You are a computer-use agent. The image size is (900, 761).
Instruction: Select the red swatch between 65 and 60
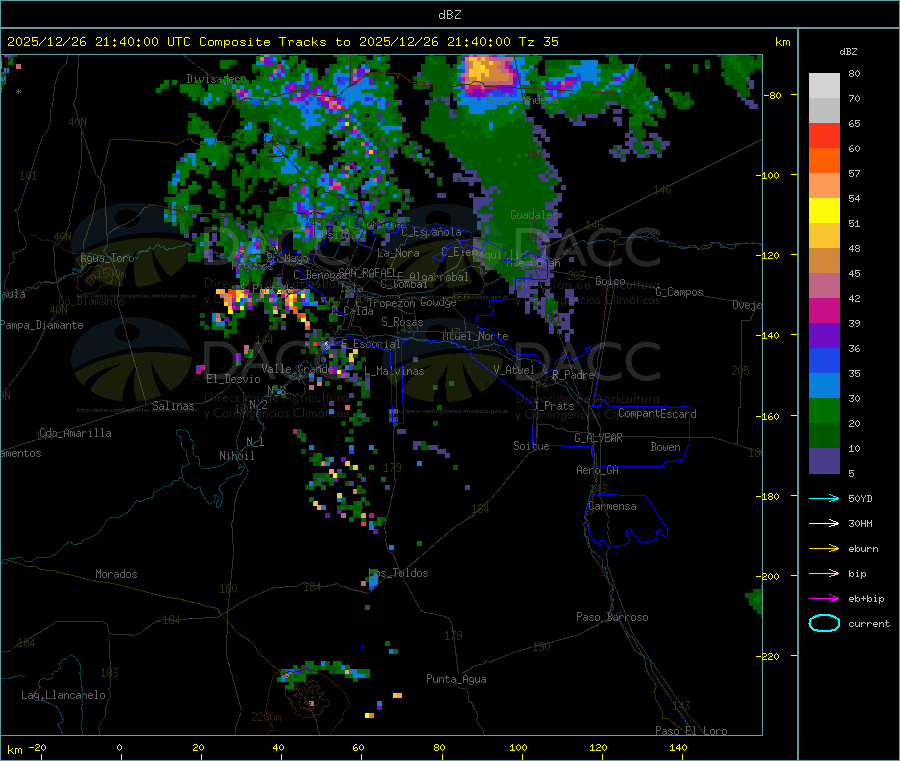(x=824, y=136)
